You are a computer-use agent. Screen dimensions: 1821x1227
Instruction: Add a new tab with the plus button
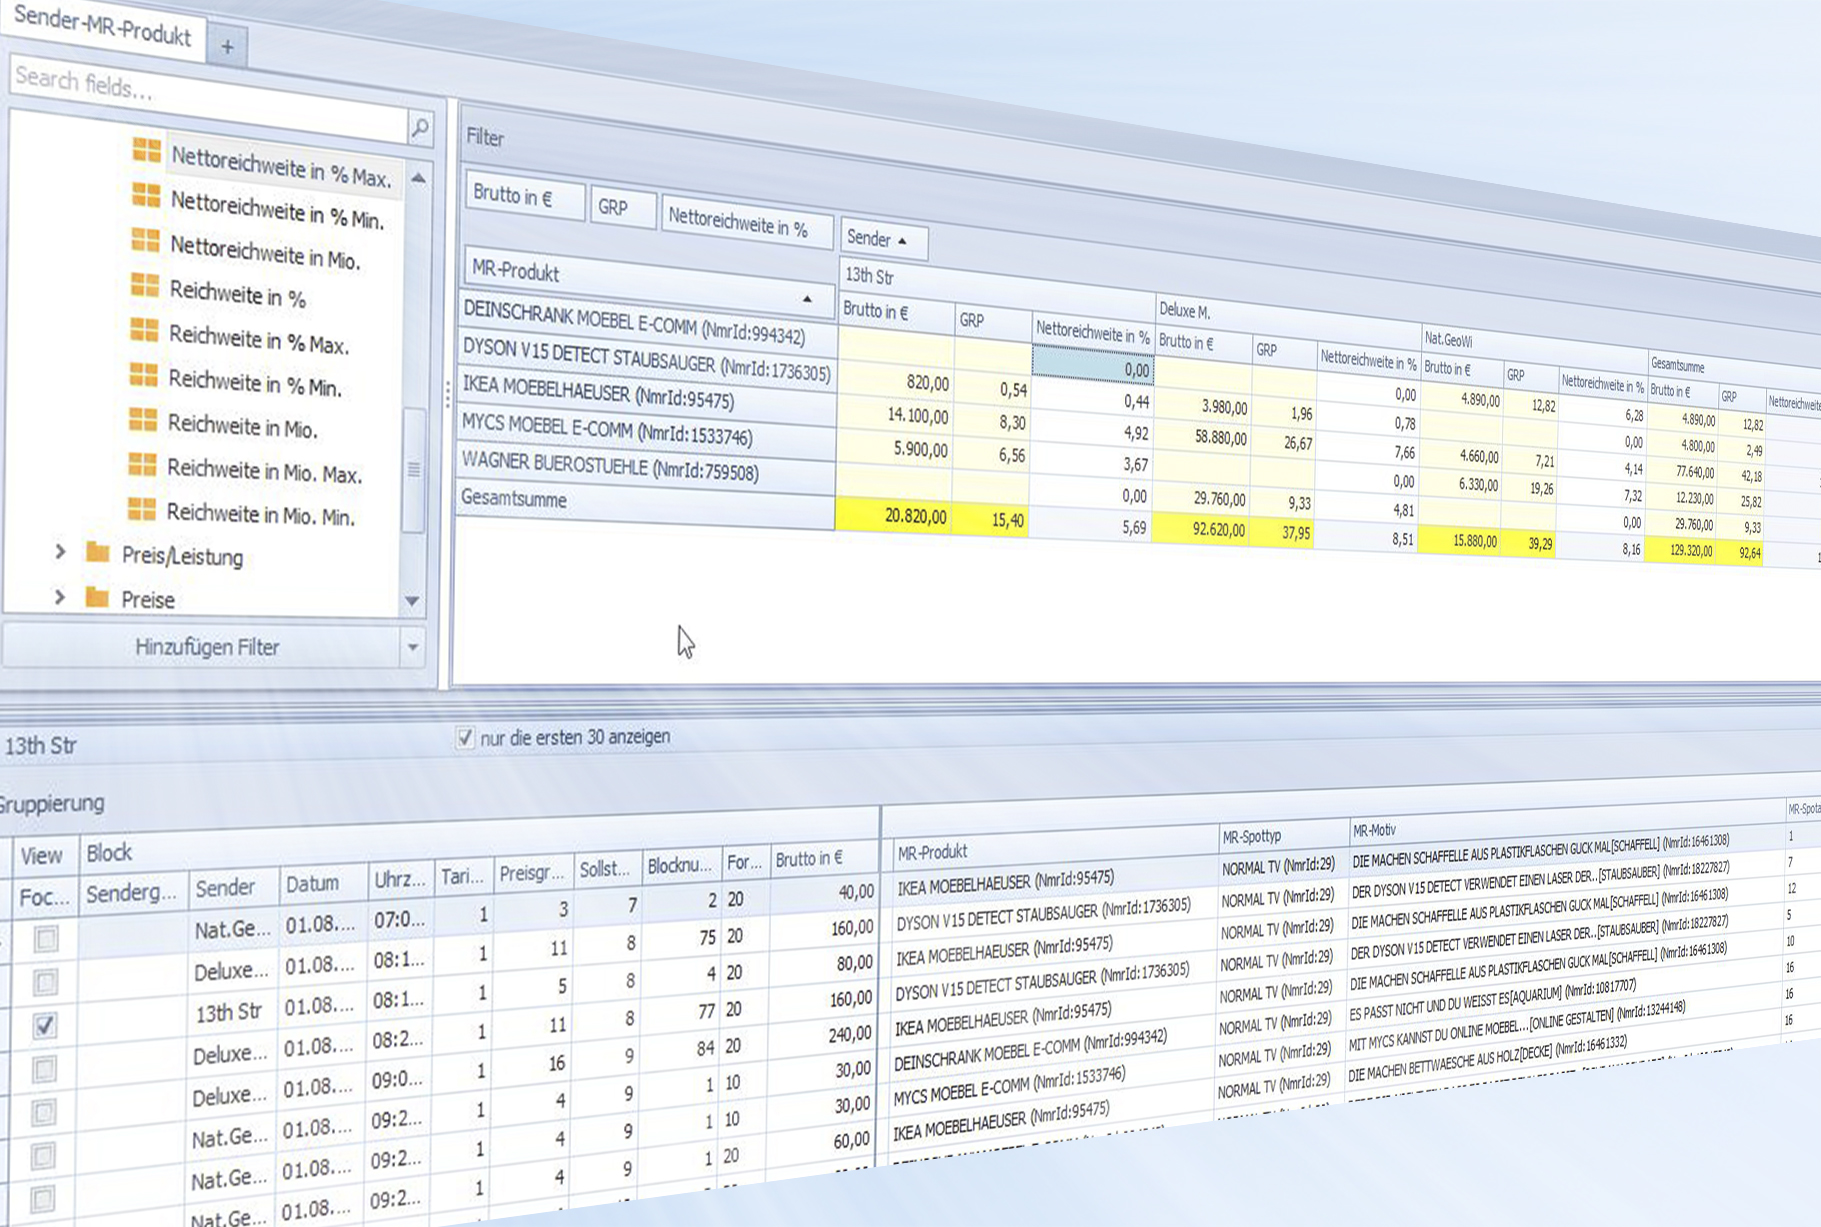tap(227, 46)
